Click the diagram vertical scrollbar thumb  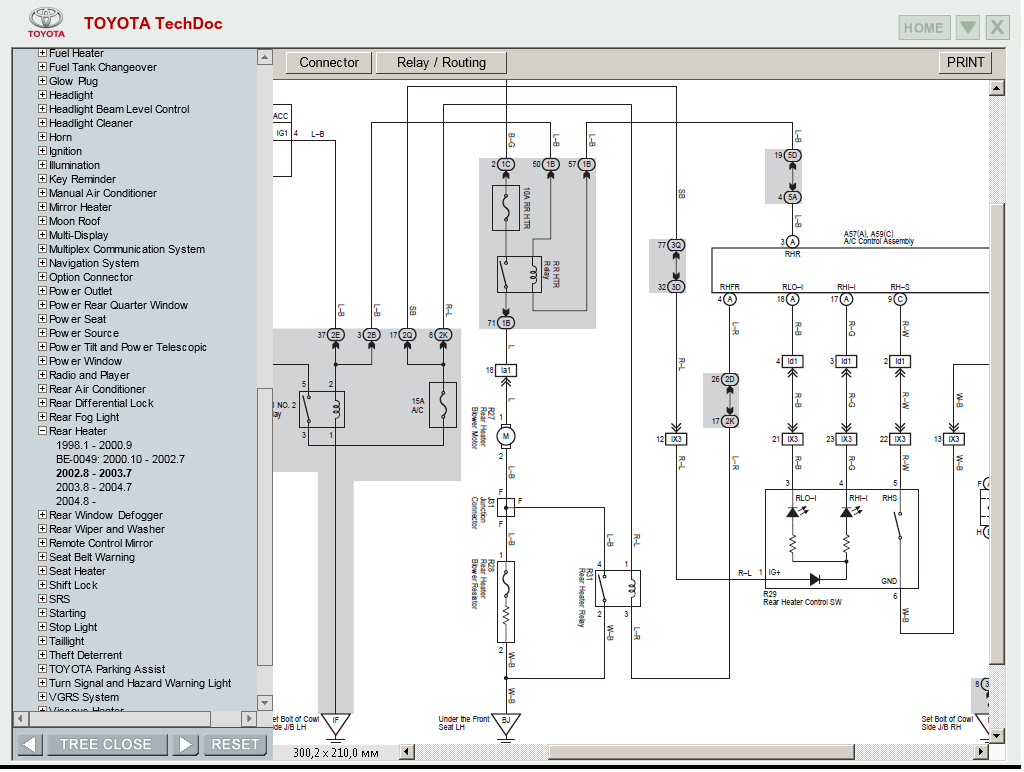(x=997, y=433)
